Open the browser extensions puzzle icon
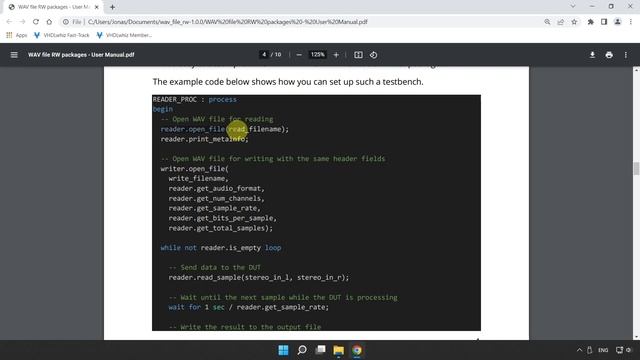 pyautogui.click(x=590, y=22)
